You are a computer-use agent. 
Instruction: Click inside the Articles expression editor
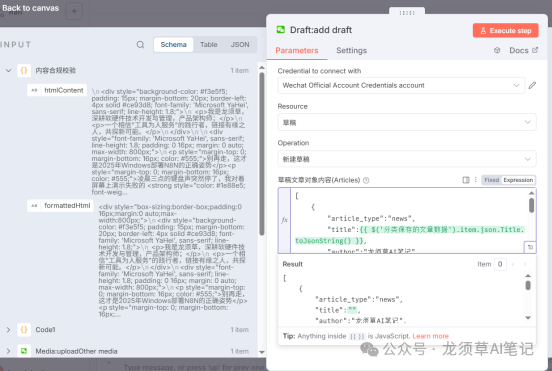(x=408, y=220)
